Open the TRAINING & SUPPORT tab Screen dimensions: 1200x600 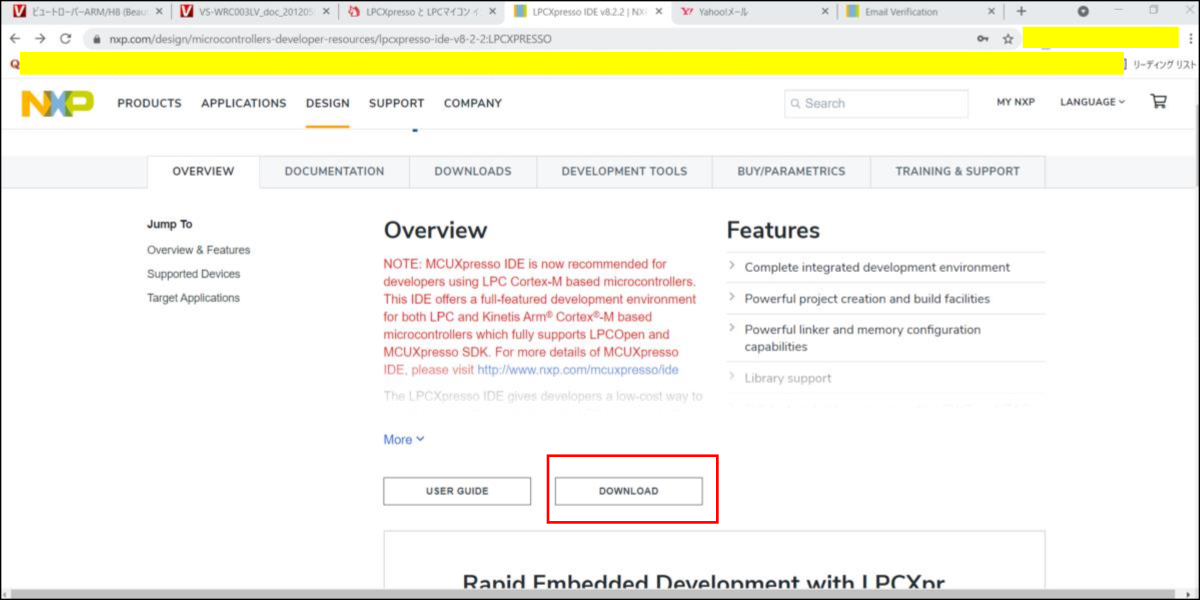coord(958,171)
